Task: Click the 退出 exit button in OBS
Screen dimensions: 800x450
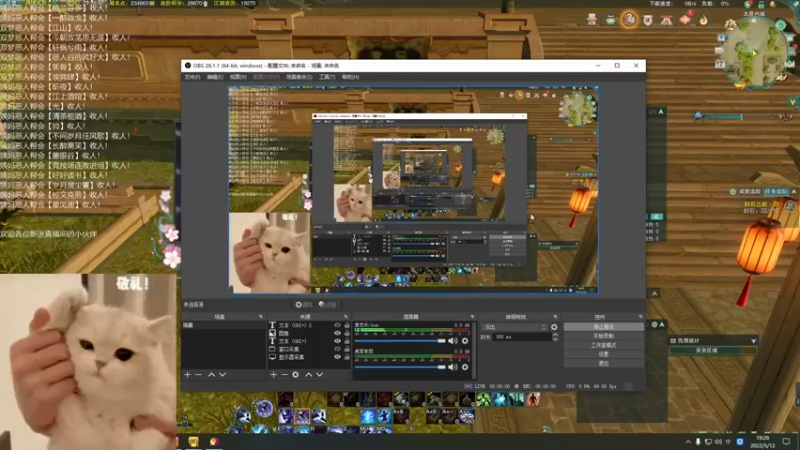Action: [x=604, y=363]
